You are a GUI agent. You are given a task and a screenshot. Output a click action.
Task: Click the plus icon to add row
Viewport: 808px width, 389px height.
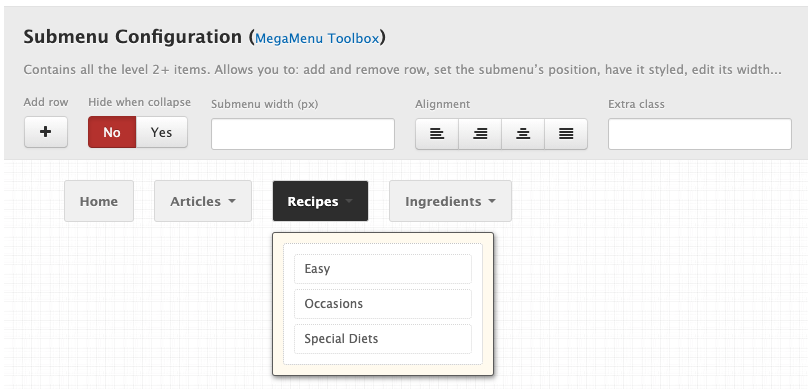click(x=46, y=132)
